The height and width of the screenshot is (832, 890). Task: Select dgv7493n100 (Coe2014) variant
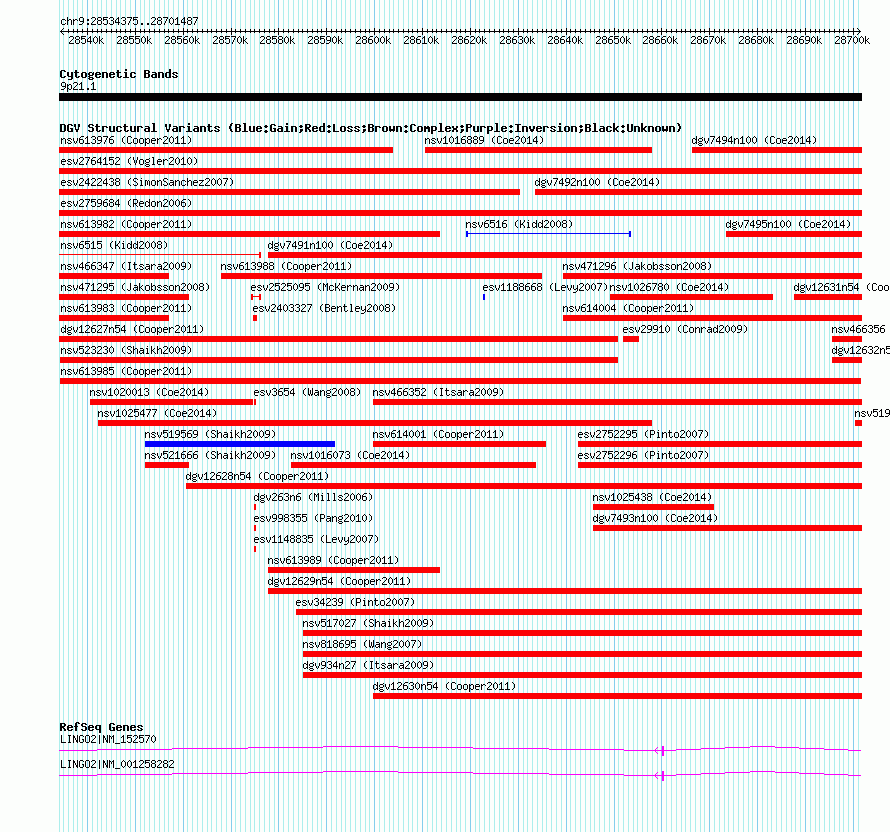click(727, 528)
